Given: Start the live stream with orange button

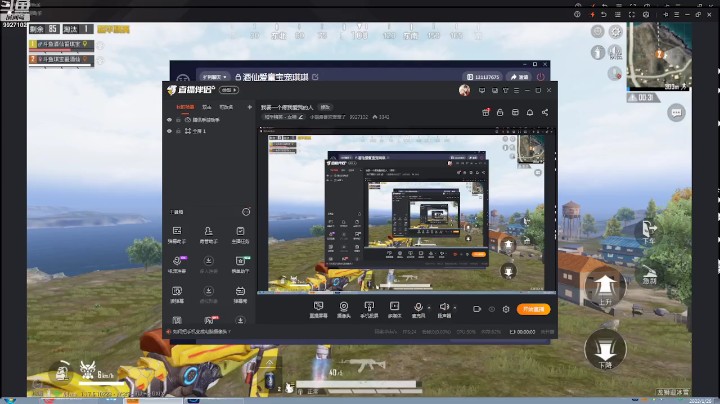Looking at the screenshot, I should click(533, 309).
